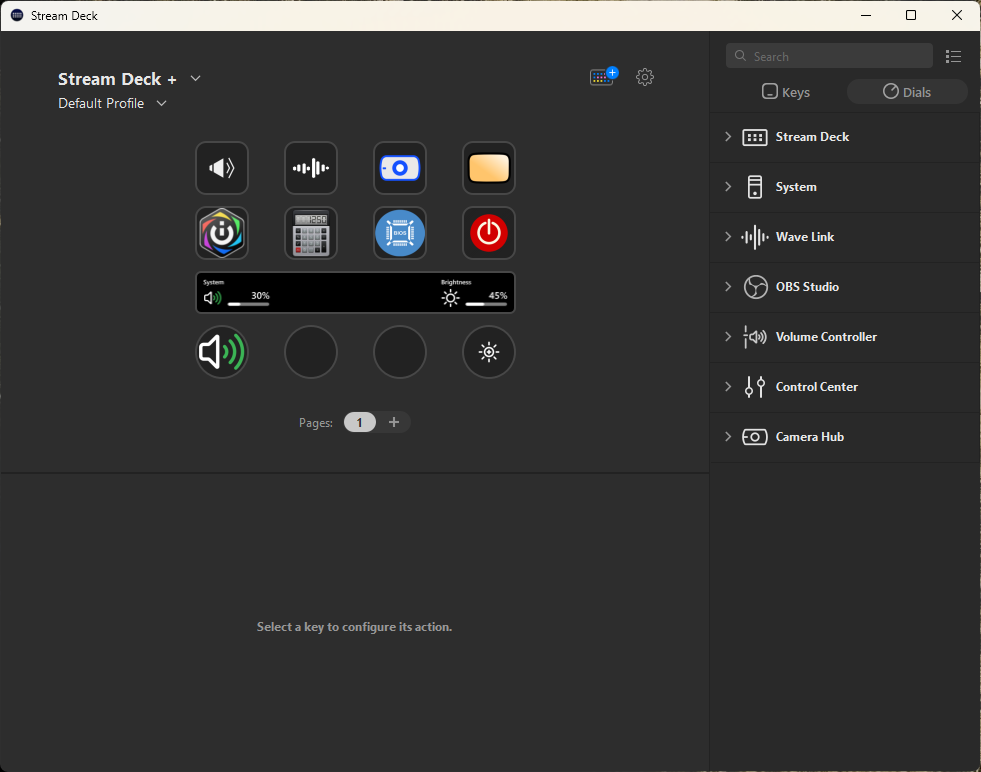Click the Stream Deck category keypad icon
981x772 pixels.
coord(755,137)
